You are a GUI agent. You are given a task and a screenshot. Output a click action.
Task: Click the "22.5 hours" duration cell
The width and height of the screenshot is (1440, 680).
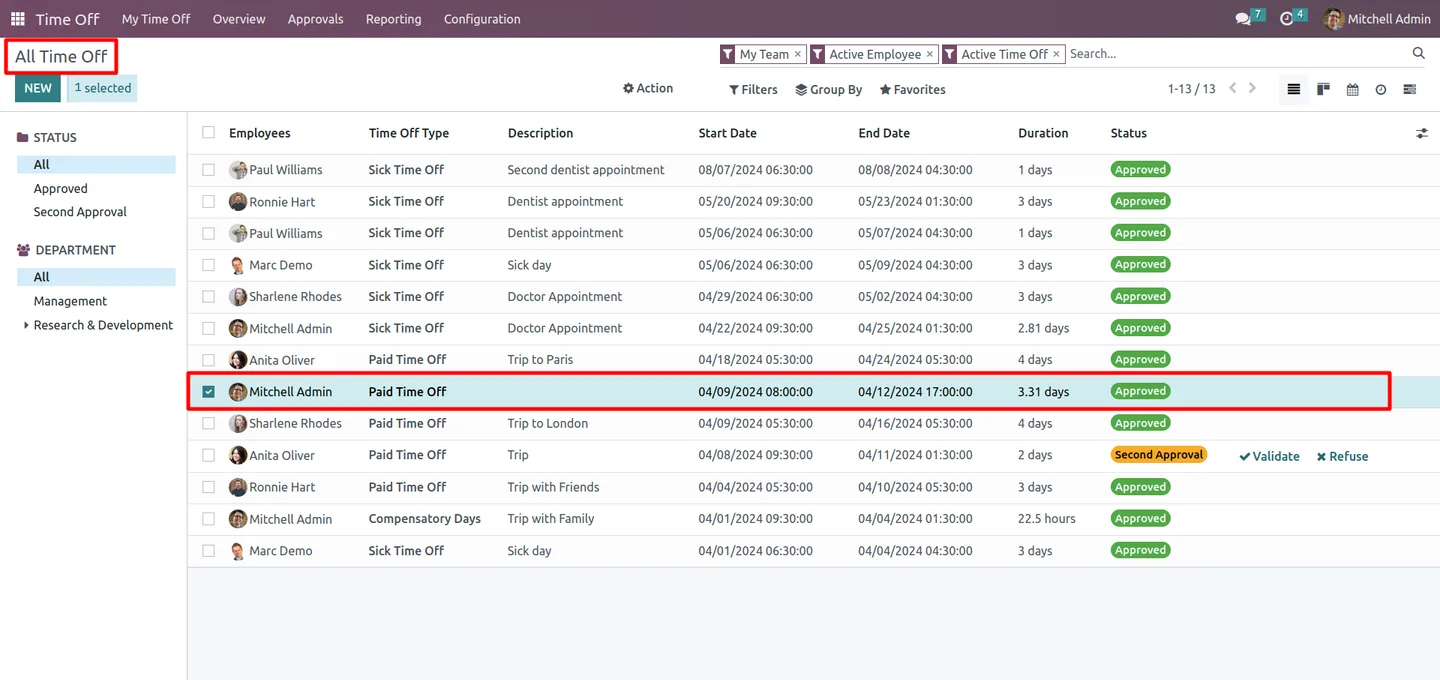1047,519
